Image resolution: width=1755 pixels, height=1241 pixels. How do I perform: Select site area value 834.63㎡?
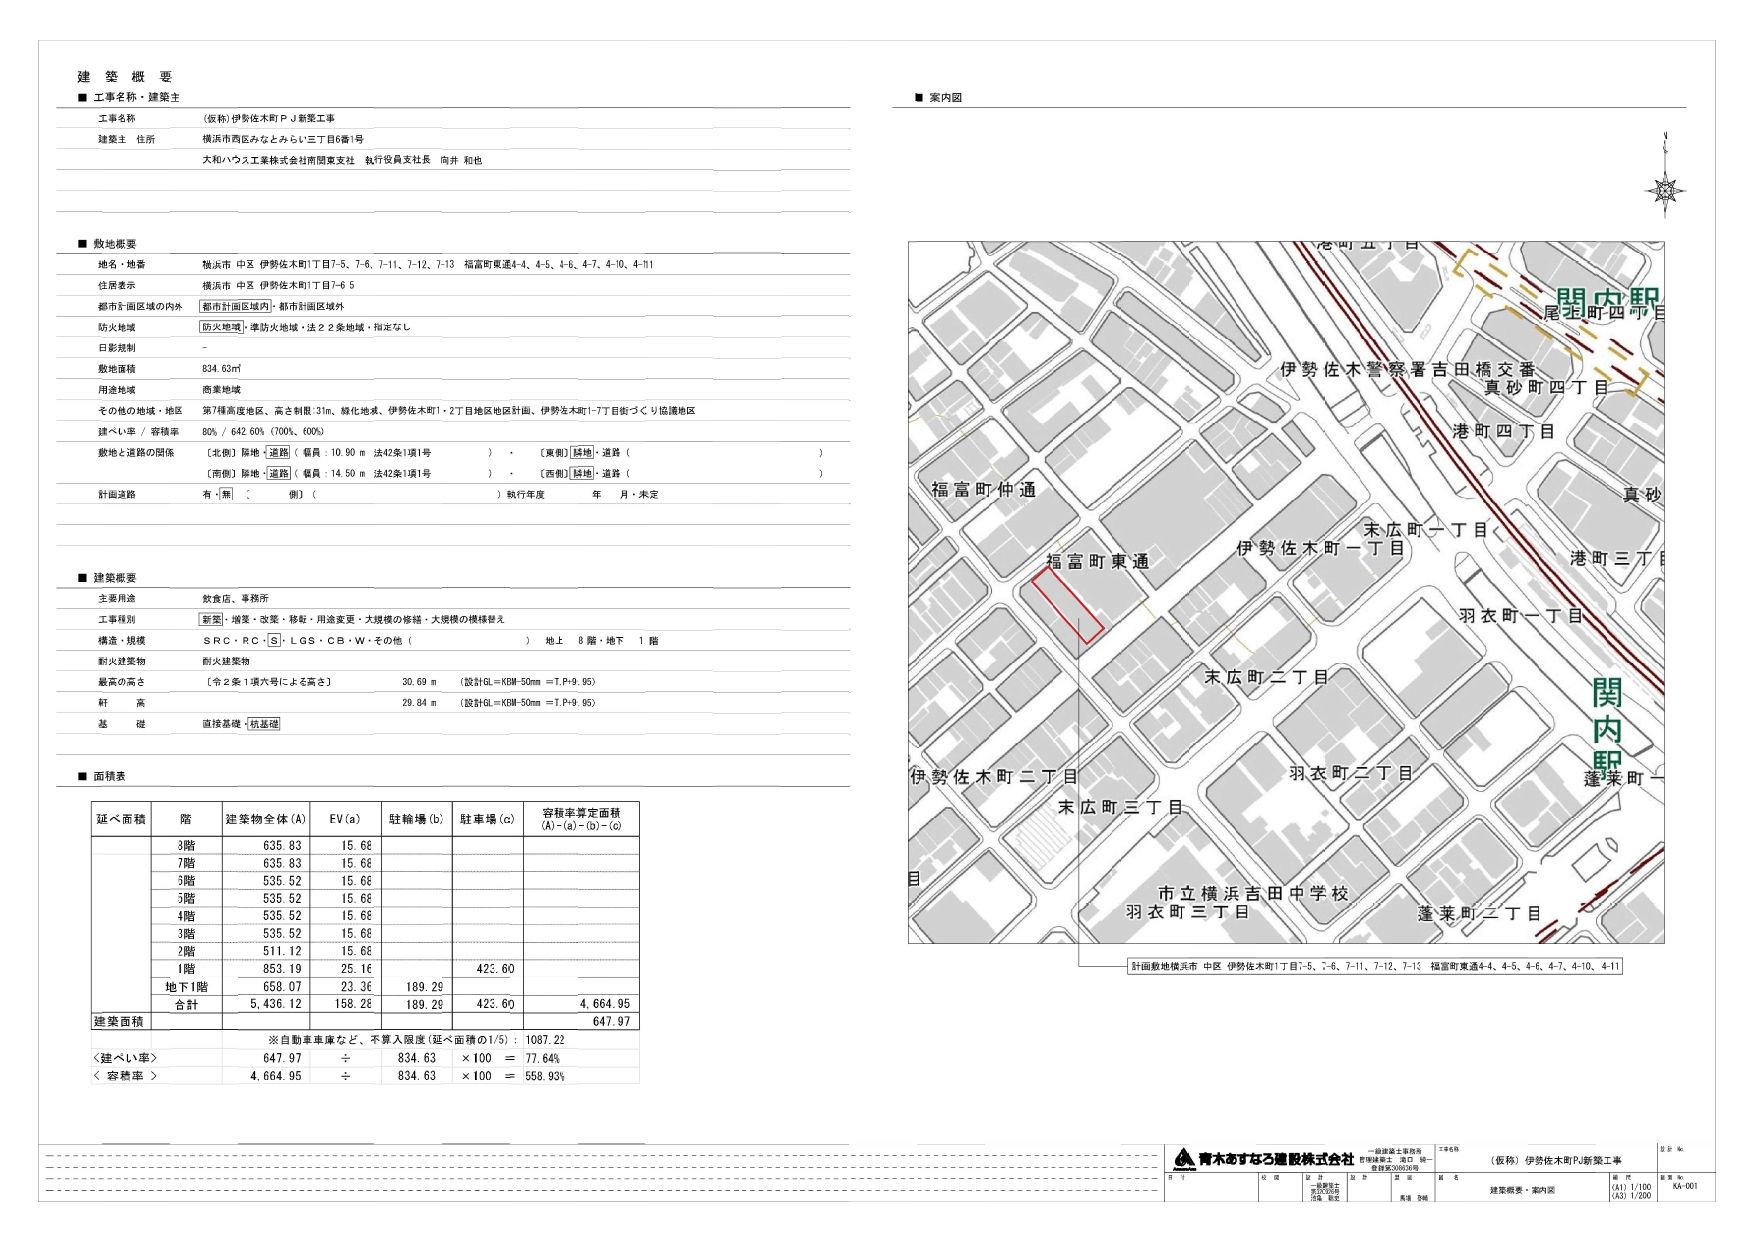pos(221,369)
